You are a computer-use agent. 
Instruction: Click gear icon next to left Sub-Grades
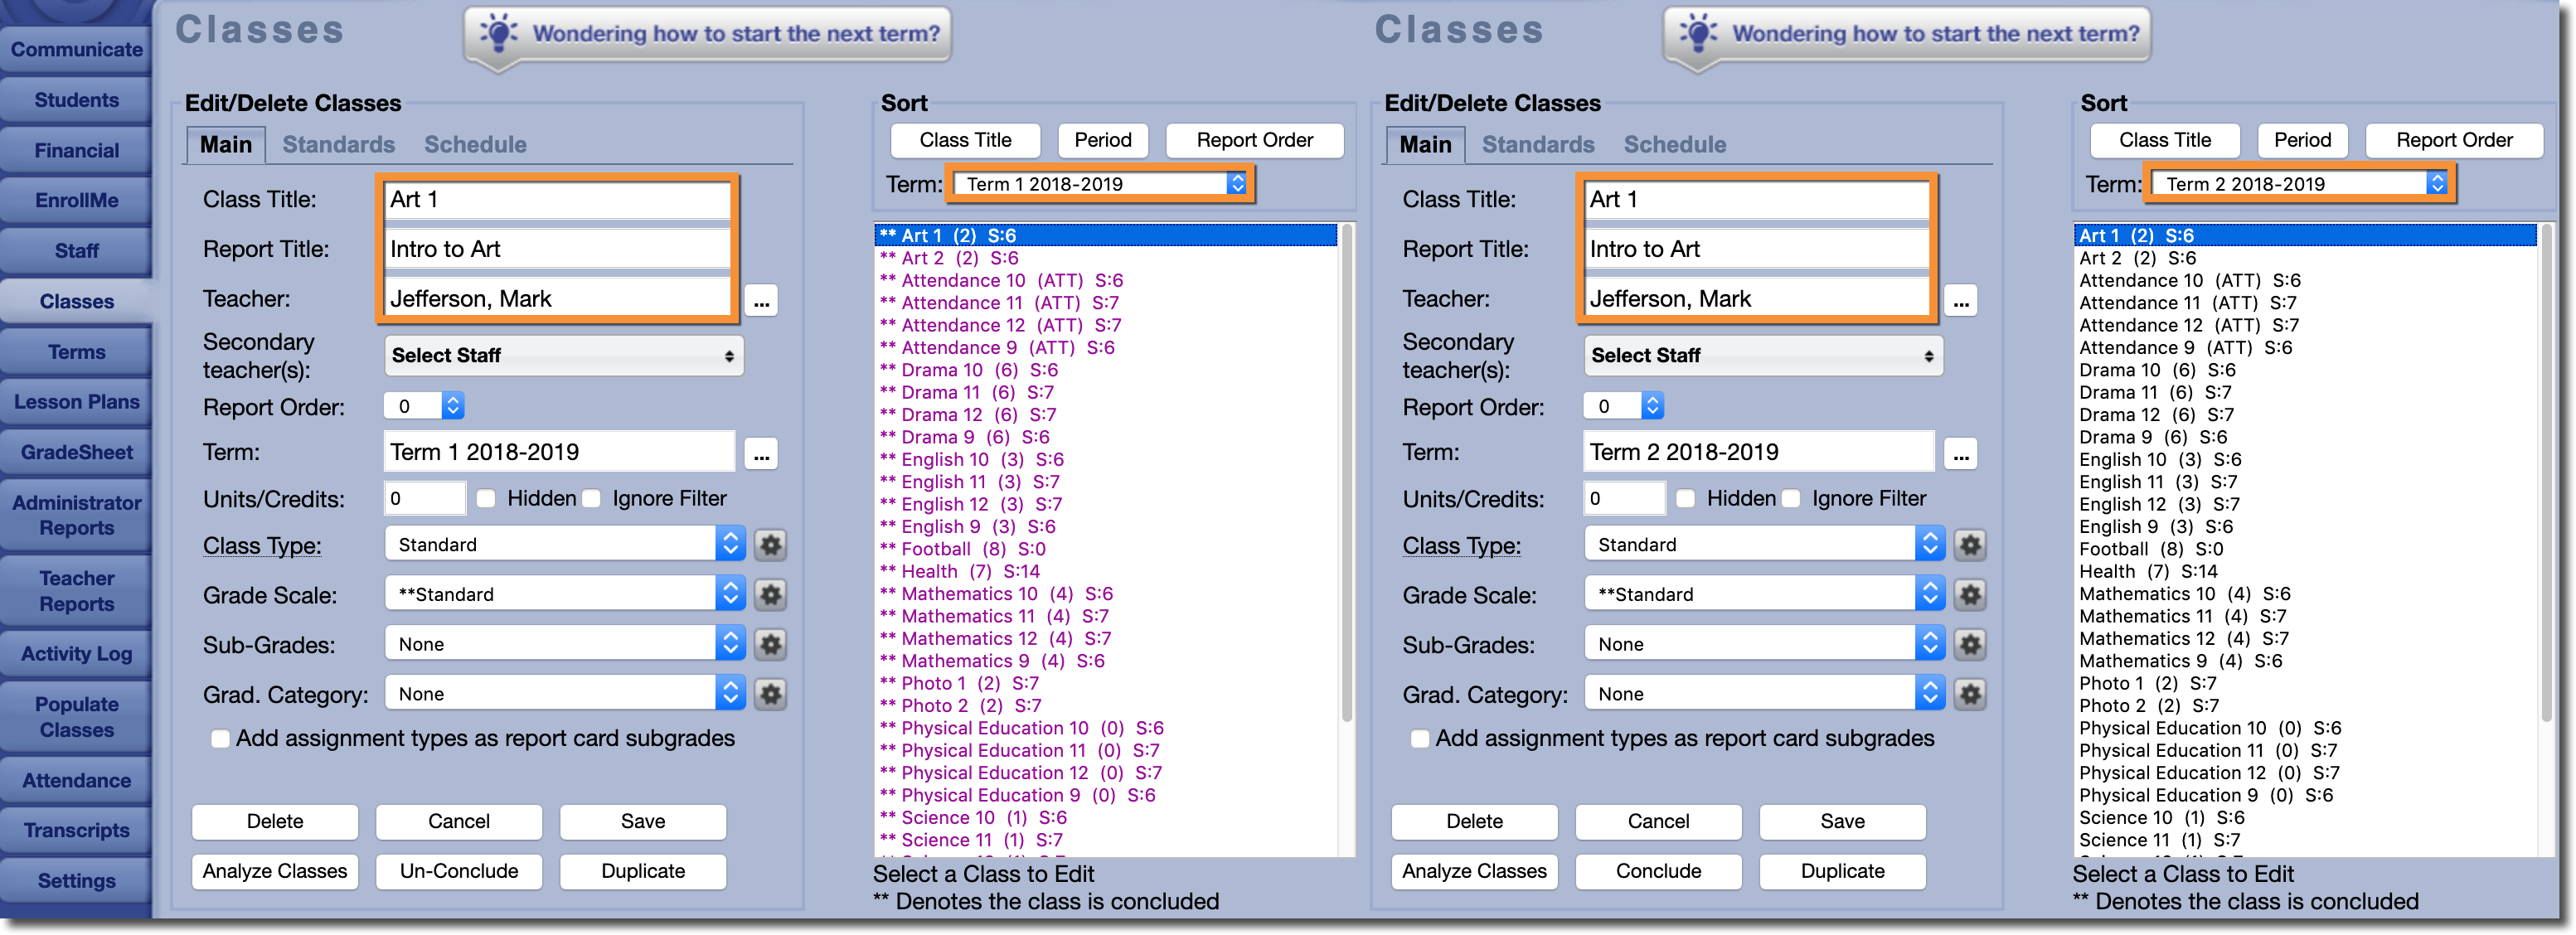(x=770, y=645)
